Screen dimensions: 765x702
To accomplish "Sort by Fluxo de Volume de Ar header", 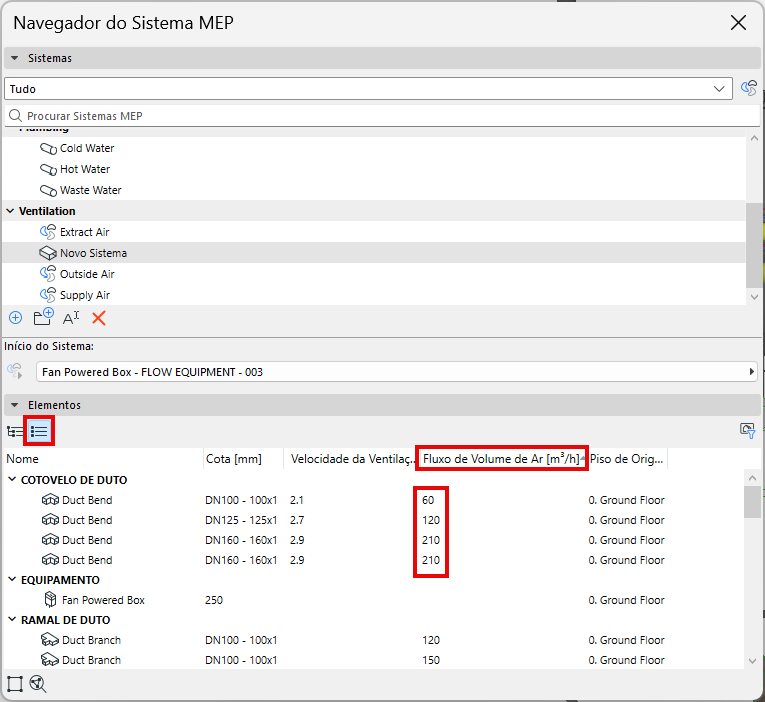I will (502, 459).
